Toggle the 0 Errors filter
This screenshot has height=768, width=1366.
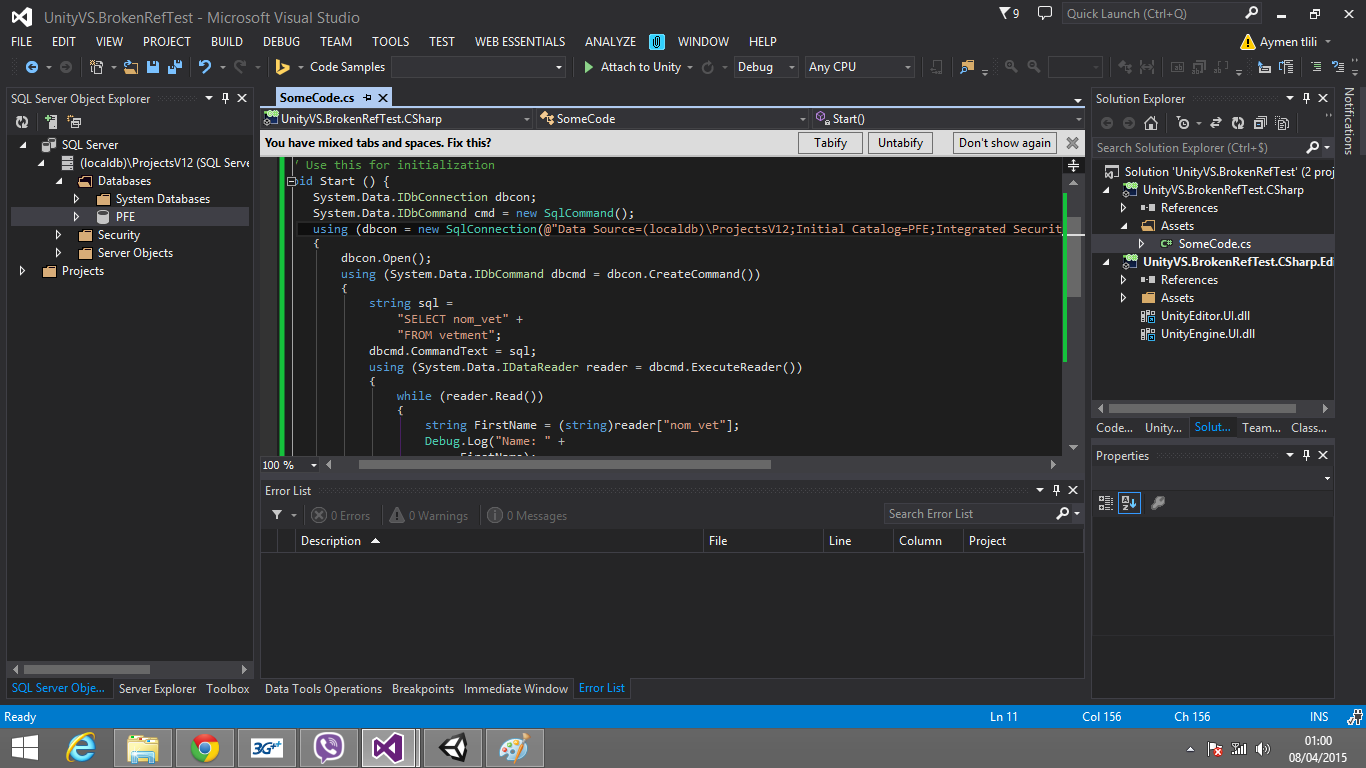[340, 516]
